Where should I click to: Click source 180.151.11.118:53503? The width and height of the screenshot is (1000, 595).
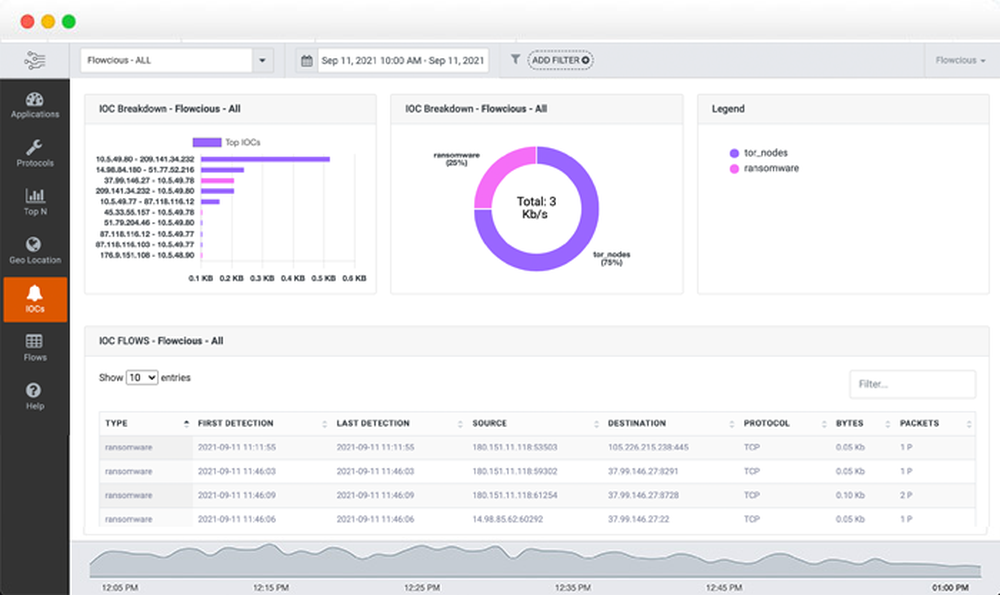[515, 447]
